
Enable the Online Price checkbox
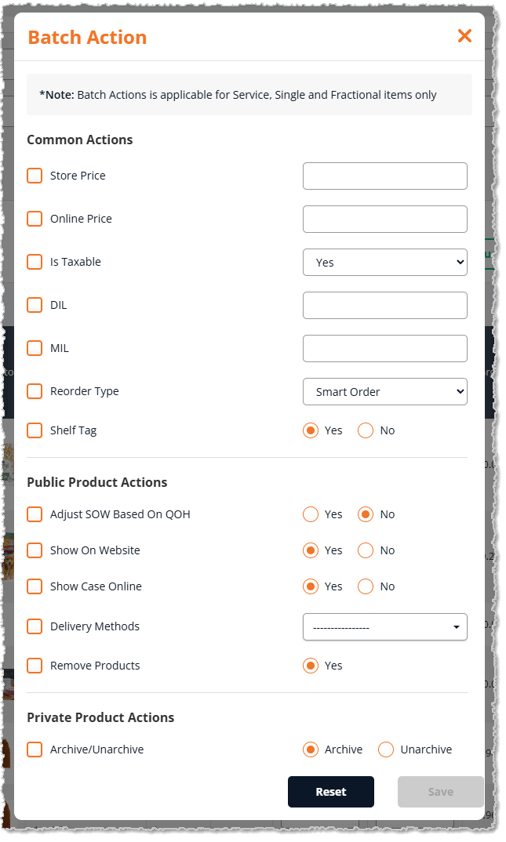coord(34,219)
